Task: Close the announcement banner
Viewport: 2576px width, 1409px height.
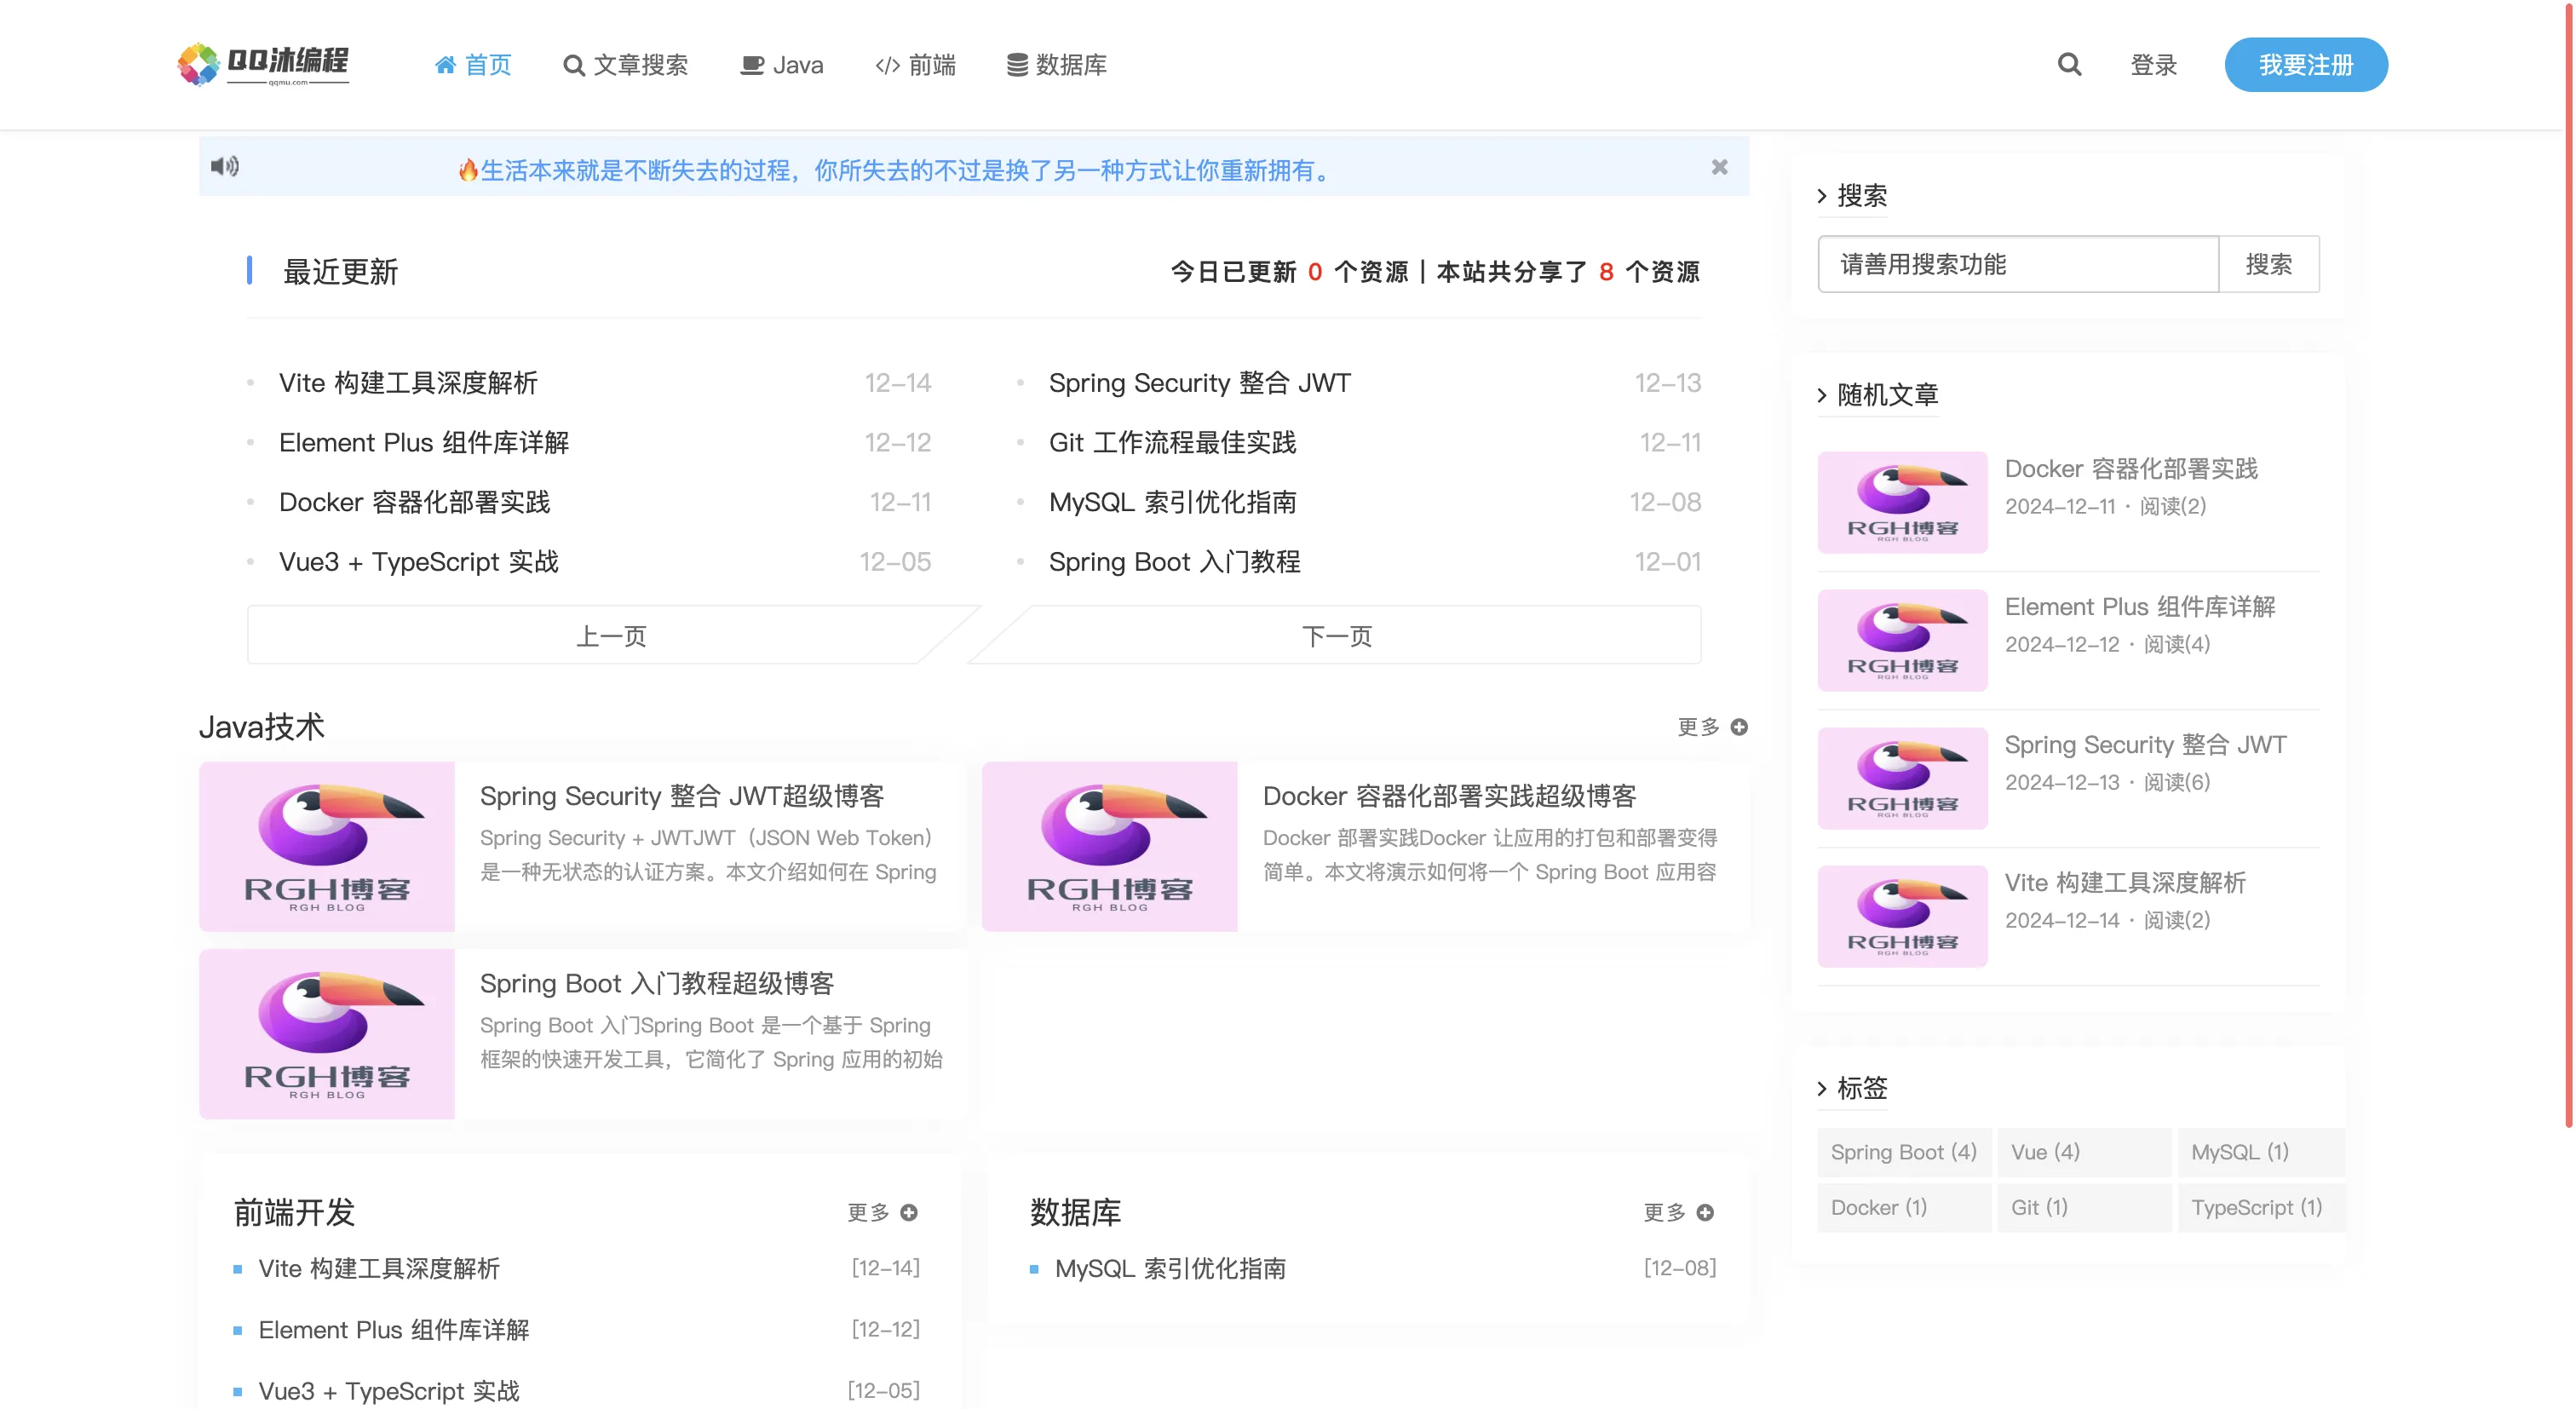Action: (1719, 167)
